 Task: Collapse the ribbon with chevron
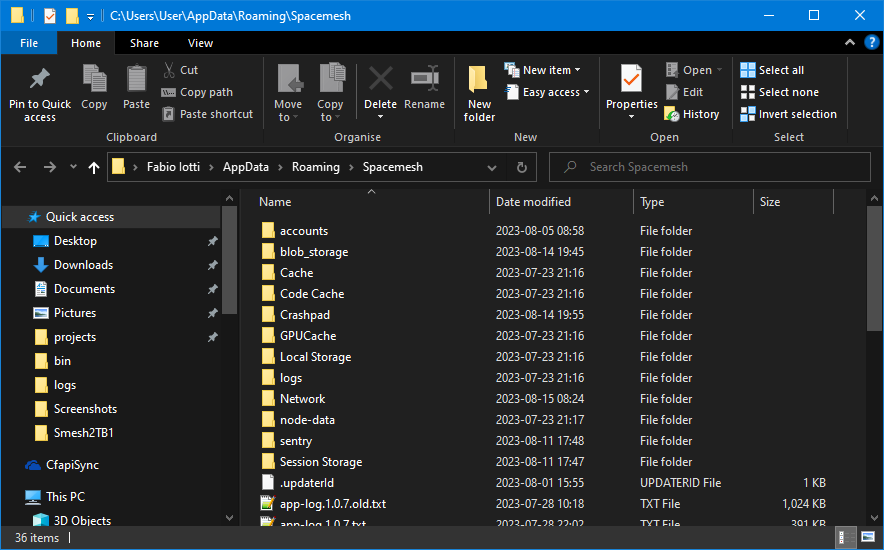[850, 43]
